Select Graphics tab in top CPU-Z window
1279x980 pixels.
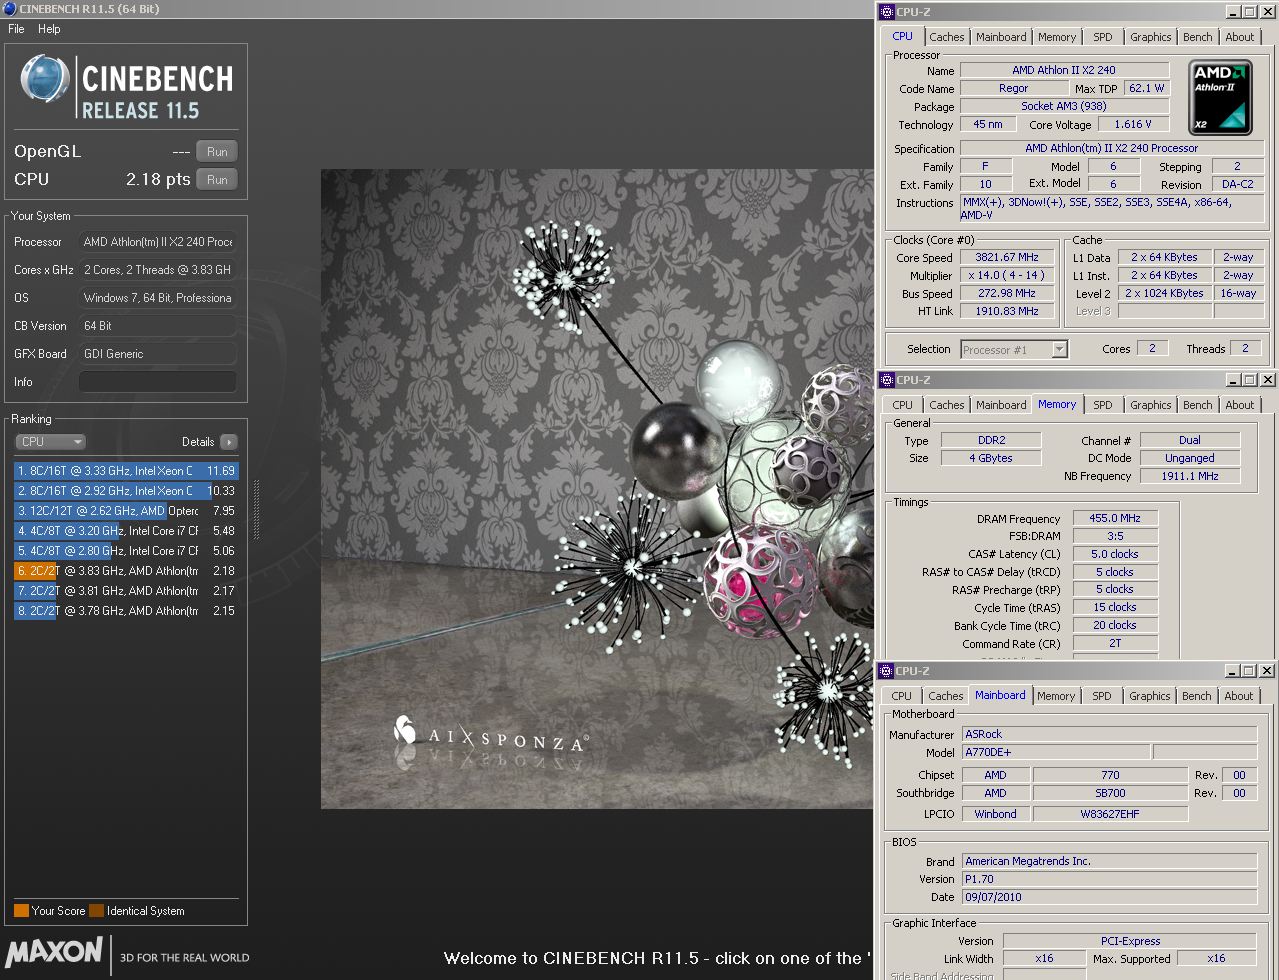coord(1150,37)
